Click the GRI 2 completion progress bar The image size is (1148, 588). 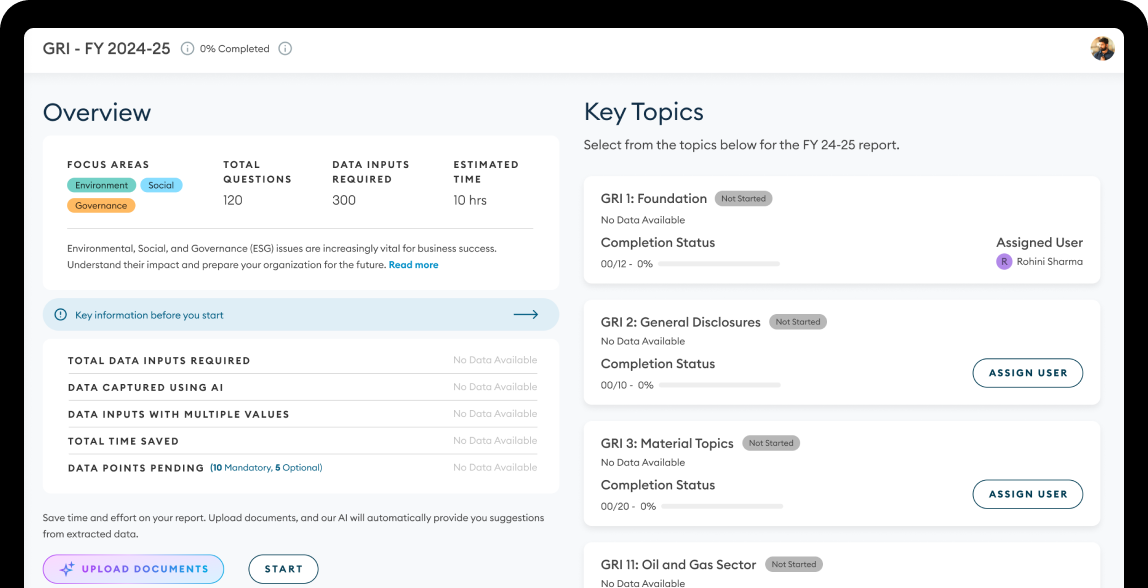(x=719, y=385)
